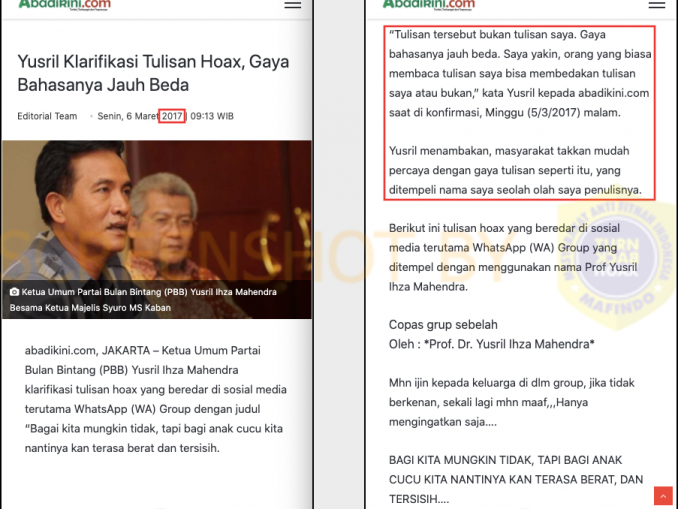Click paragraph 'Berikut ini tulisan hoax yang beredar'
Image resolution: width=678 pixels, height=509 pixels.
point(513,257)
